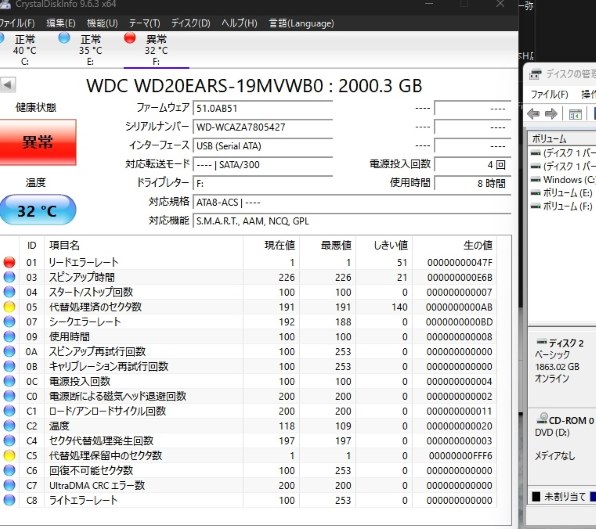Click the serial number field WD-WCAZA7805427
This screenshot has width=596, height=529.
click(263, 127)
